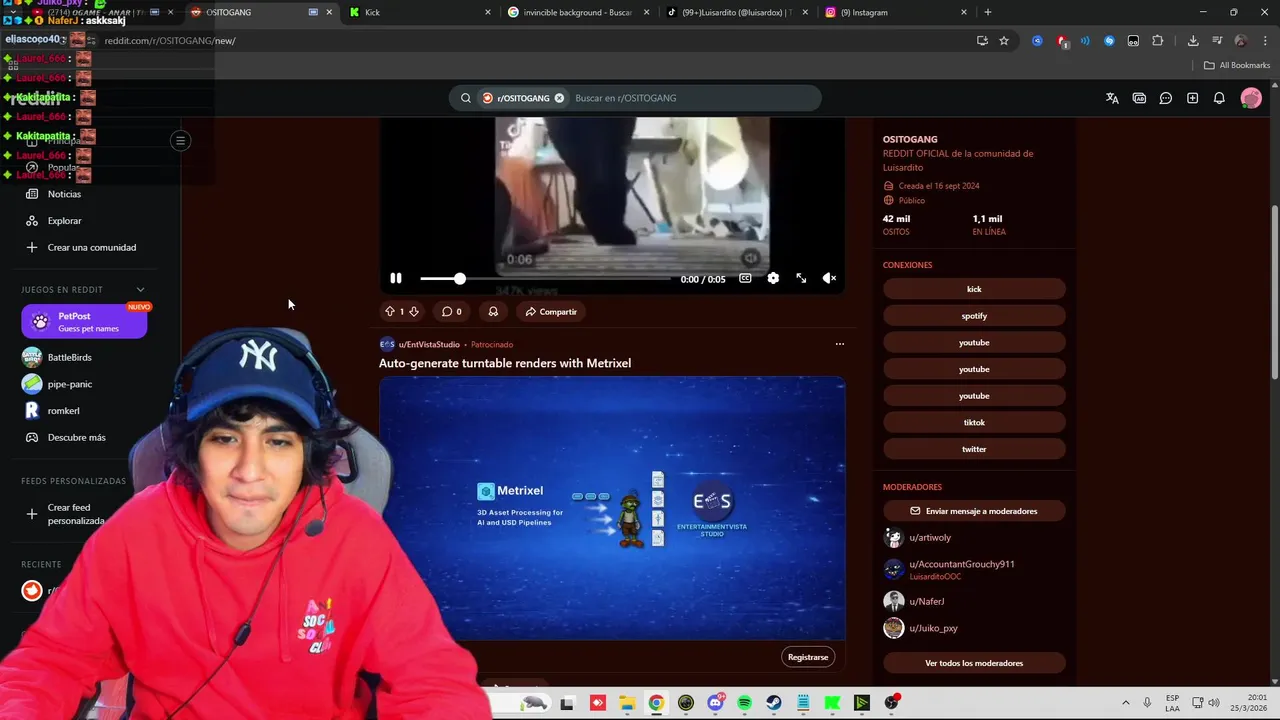This screenshot has height=720, width=1280.
Task: Click Crear una comunidad
Action: point(90,247)
